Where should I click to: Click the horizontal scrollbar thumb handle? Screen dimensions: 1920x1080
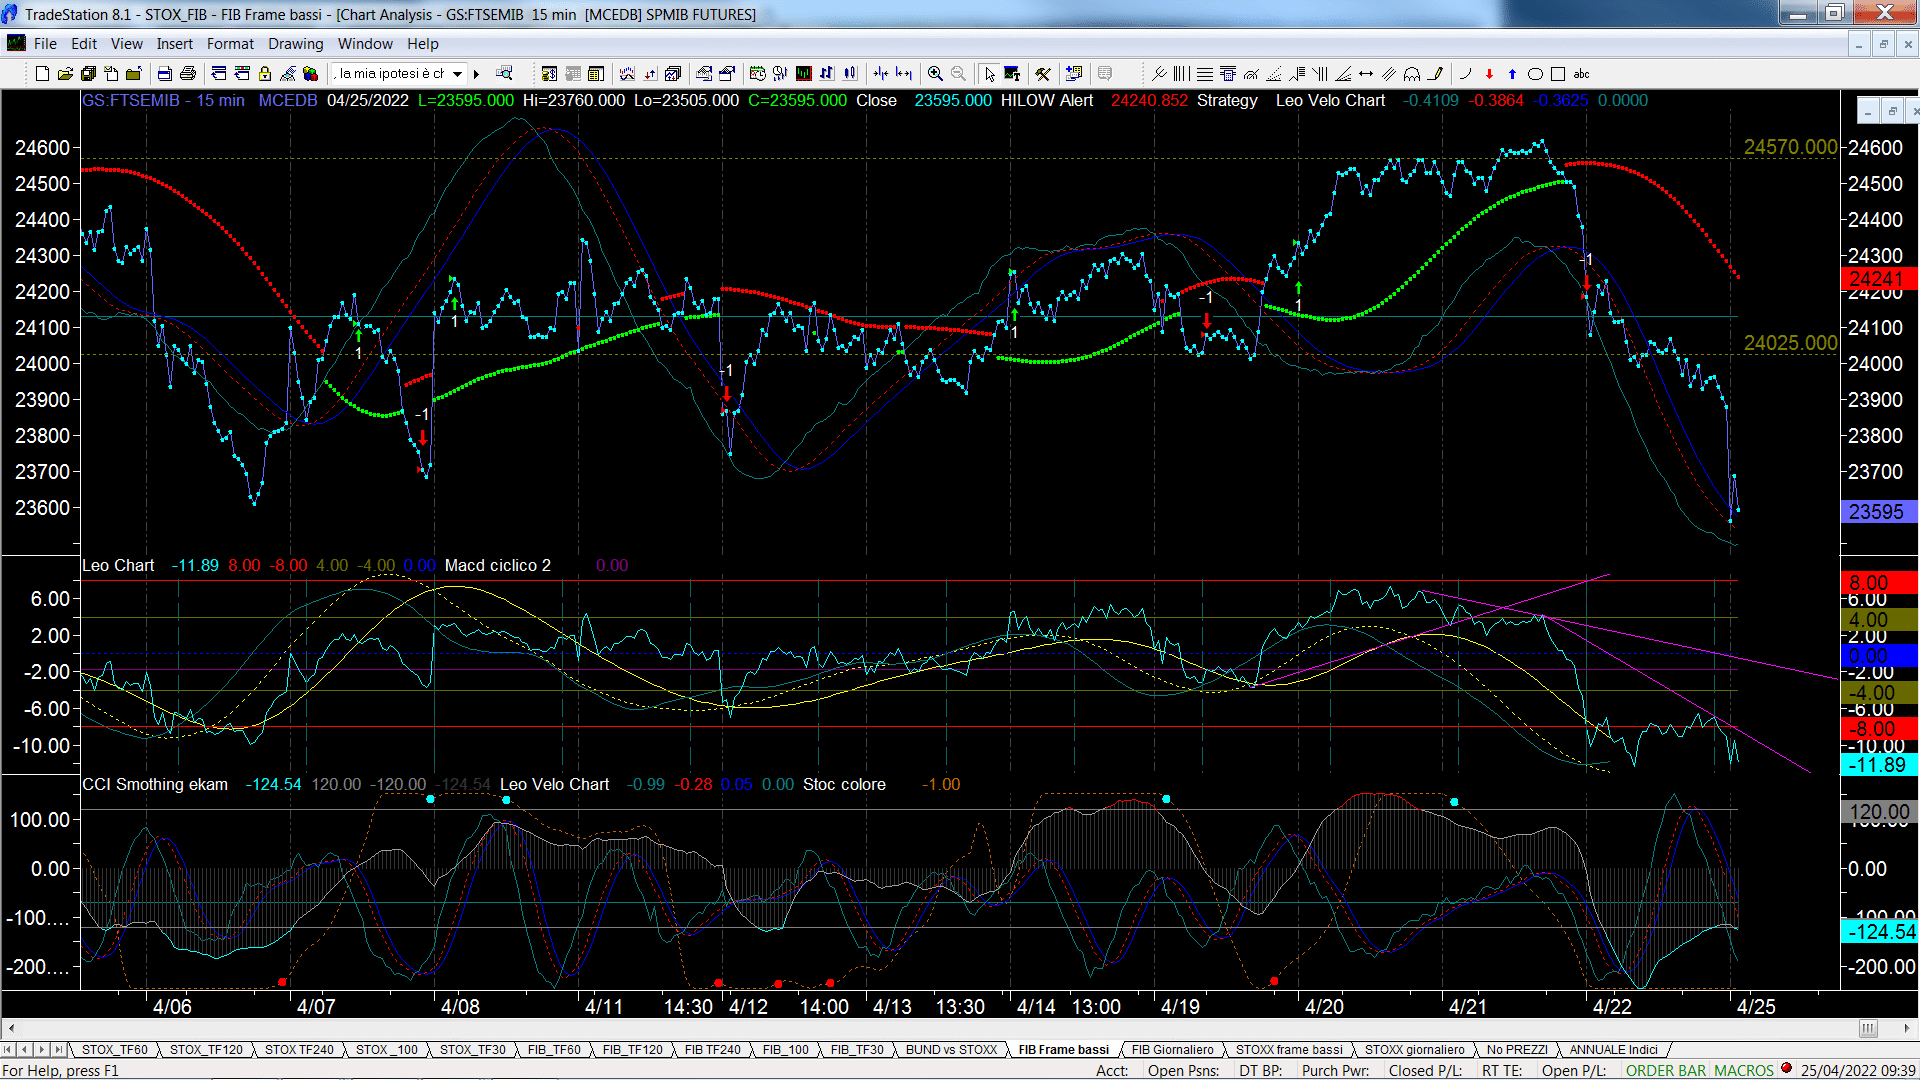1867,1029
